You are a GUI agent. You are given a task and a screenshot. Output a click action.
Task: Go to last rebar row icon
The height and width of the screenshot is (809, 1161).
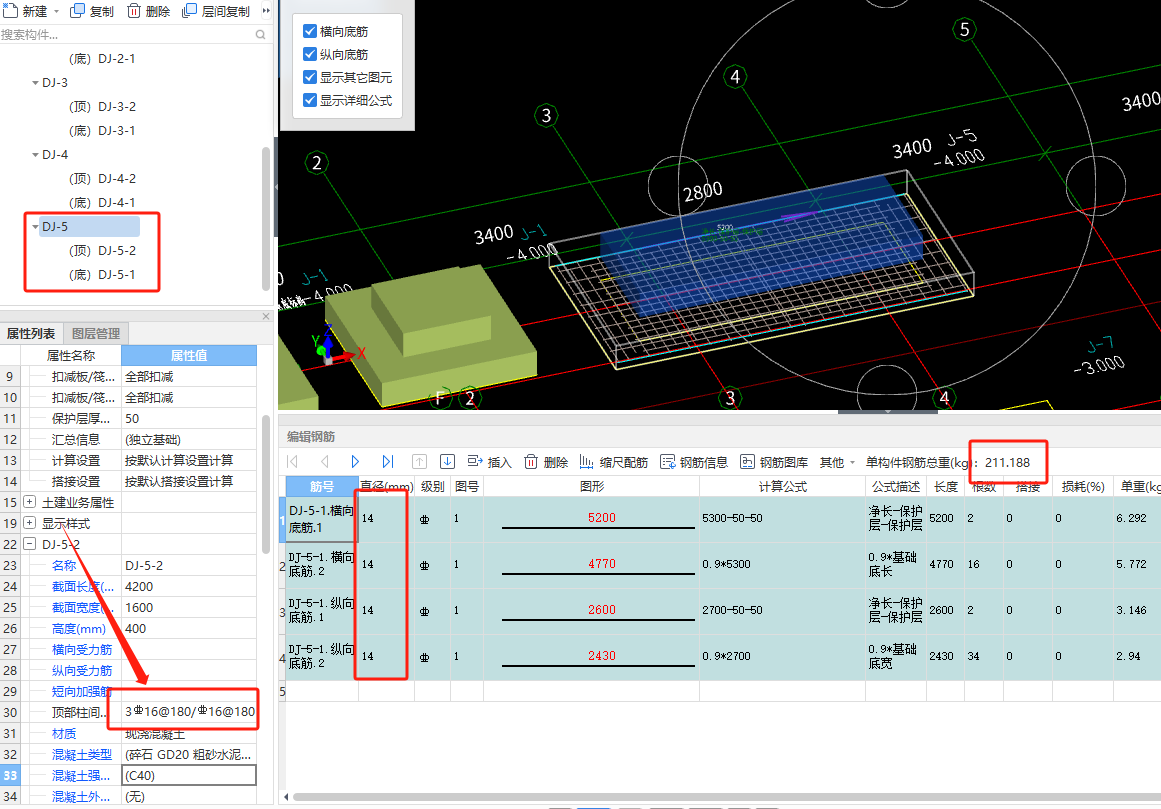click(387, 462)
